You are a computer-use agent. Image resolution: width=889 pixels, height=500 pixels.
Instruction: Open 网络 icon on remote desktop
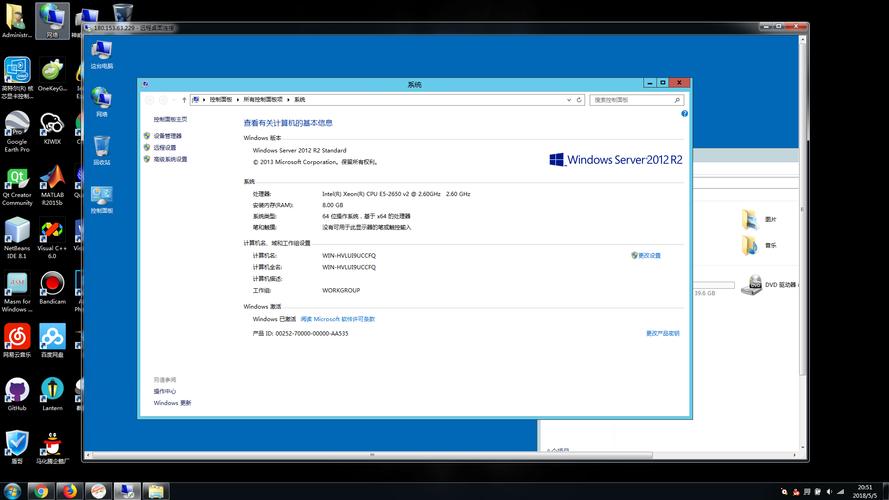[101, 102]
